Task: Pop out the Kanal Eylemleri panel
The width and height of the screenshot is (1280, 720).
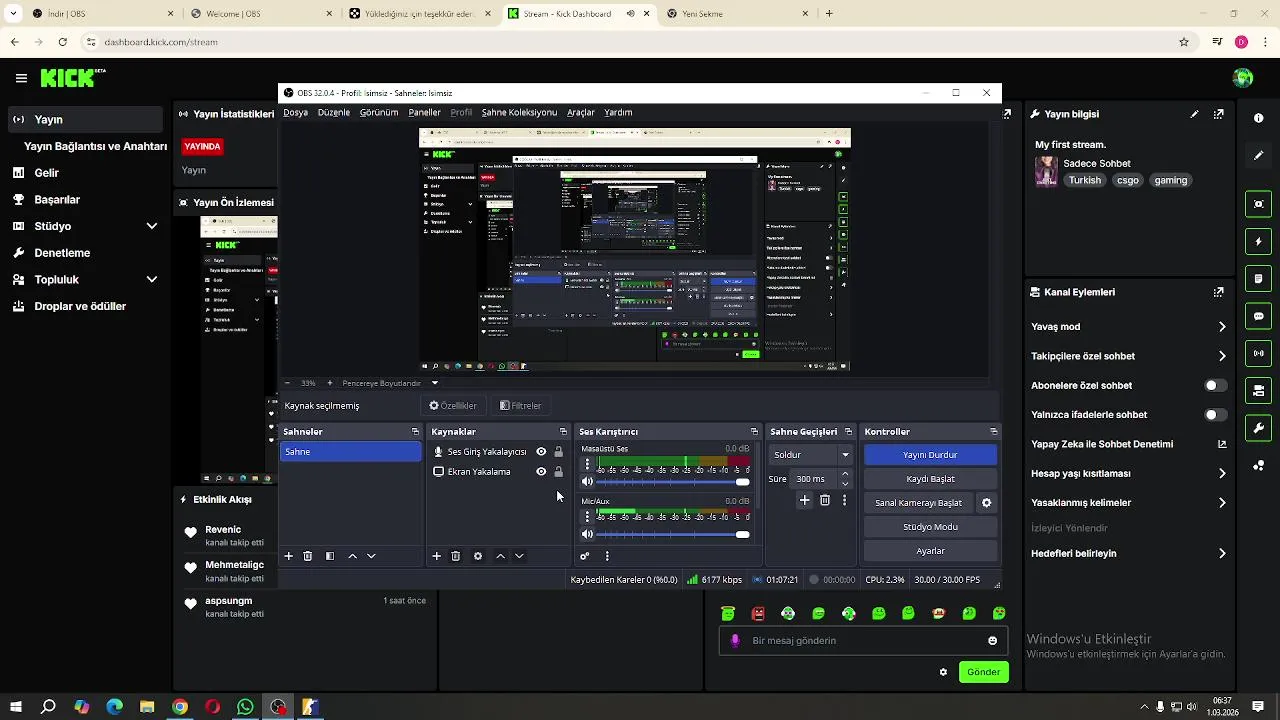Action: 1218,292
